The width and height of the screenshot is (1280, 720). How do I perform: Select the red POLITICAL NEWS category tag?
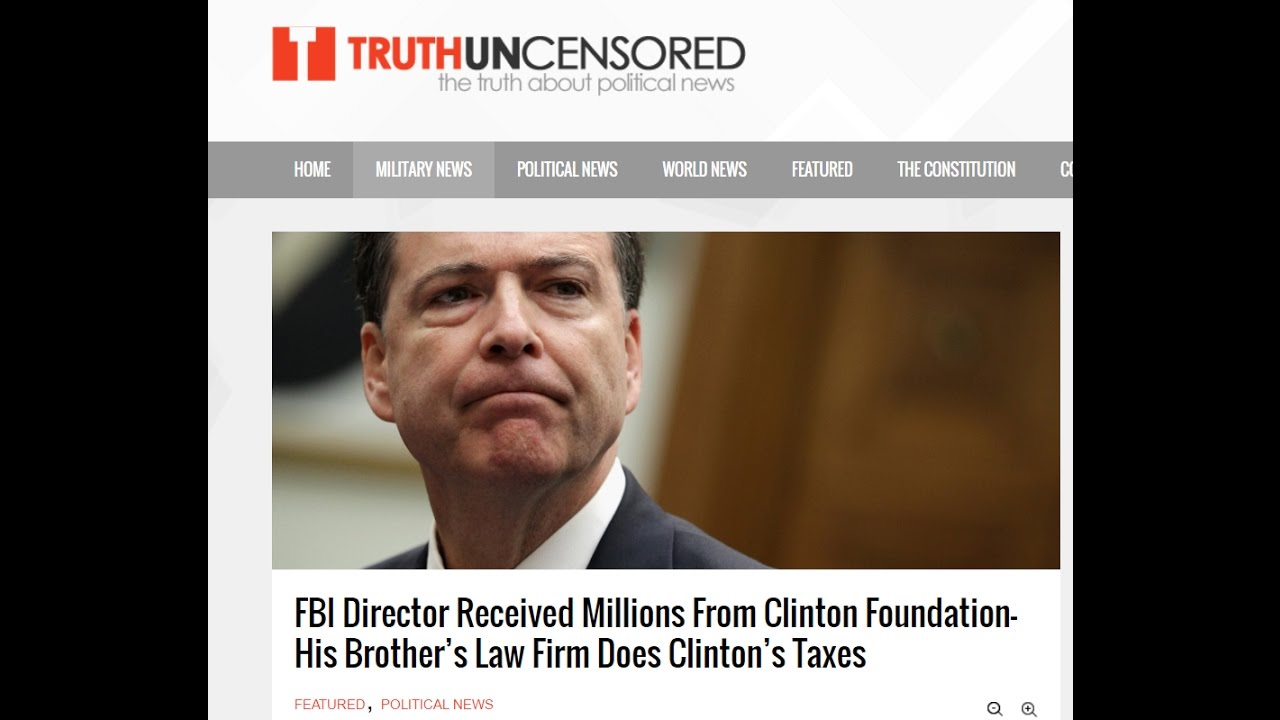click(437, 704)
